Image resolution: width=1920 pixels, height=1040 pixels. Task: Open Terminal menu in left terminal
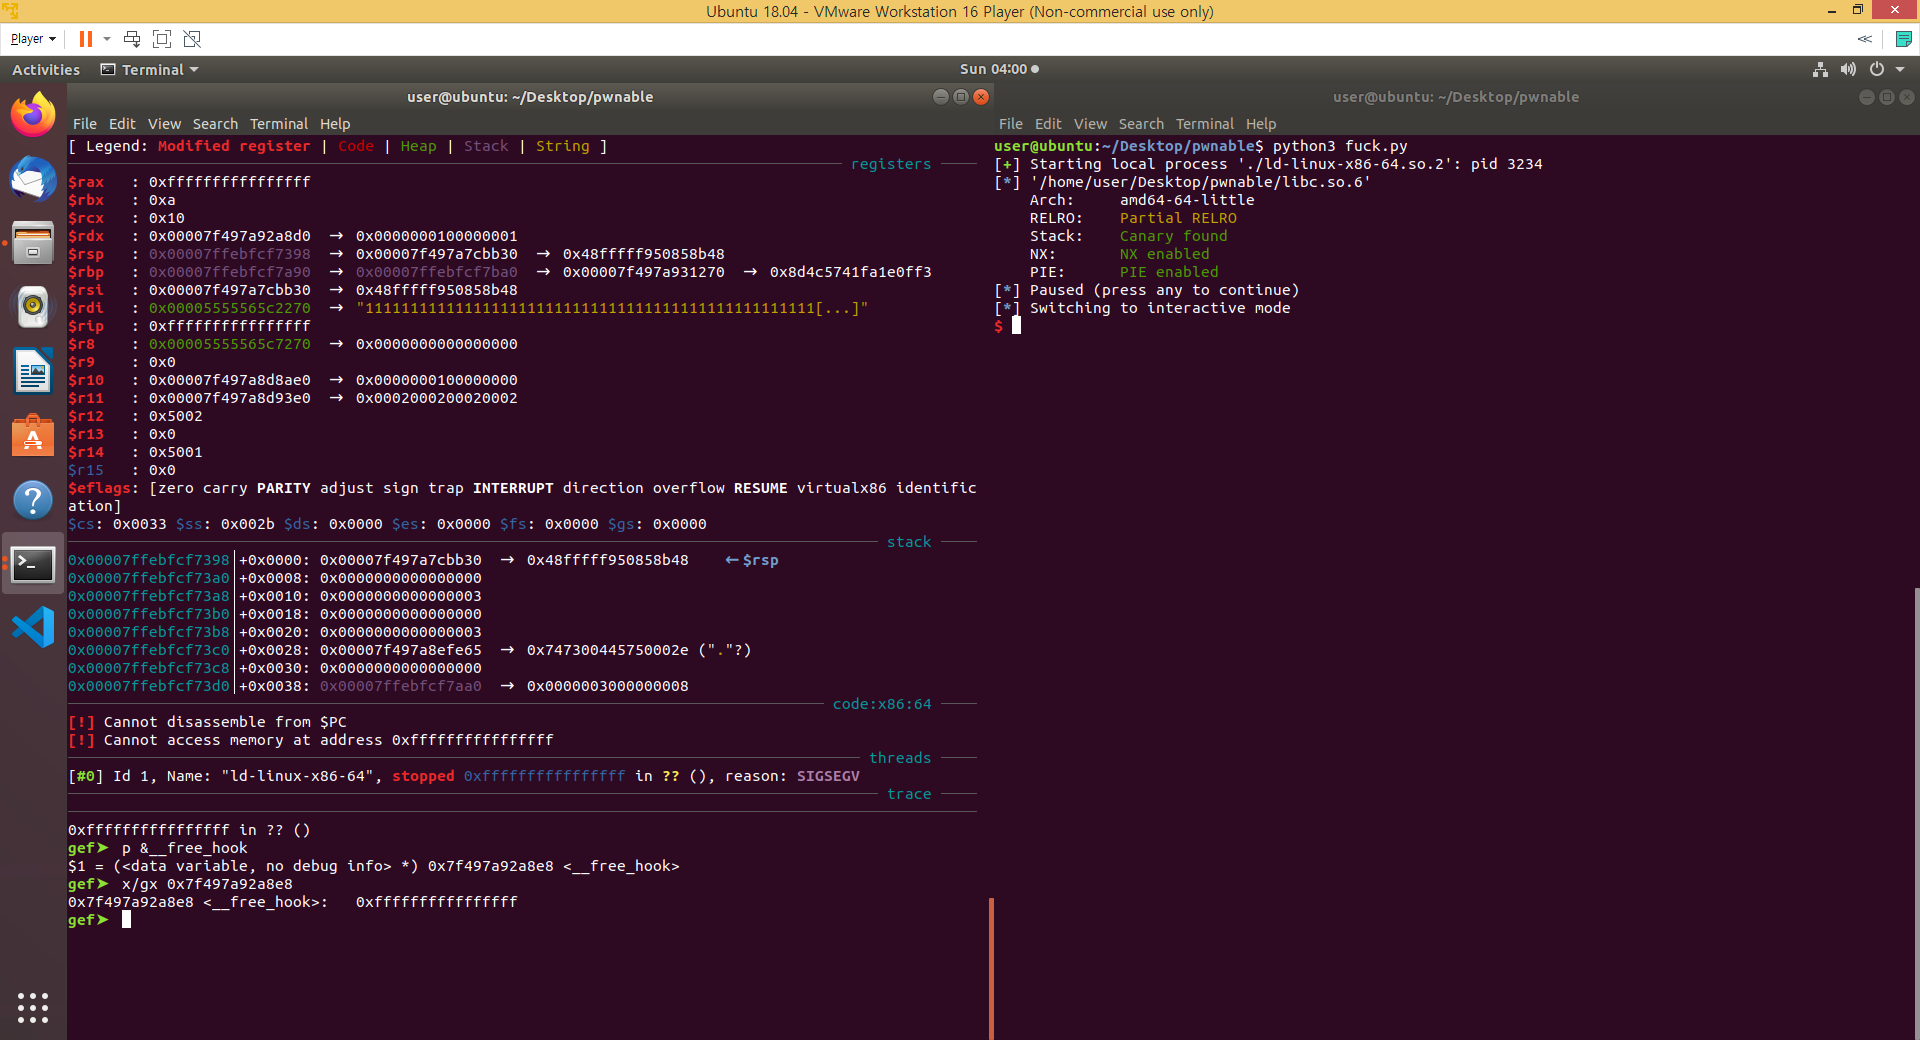pos(279,124)
